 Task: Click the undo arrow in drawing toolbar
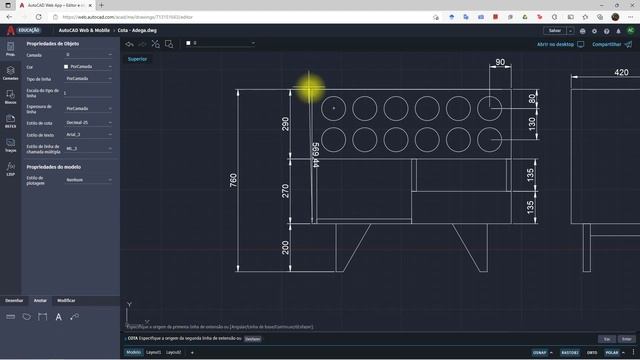tap(130, 44)
